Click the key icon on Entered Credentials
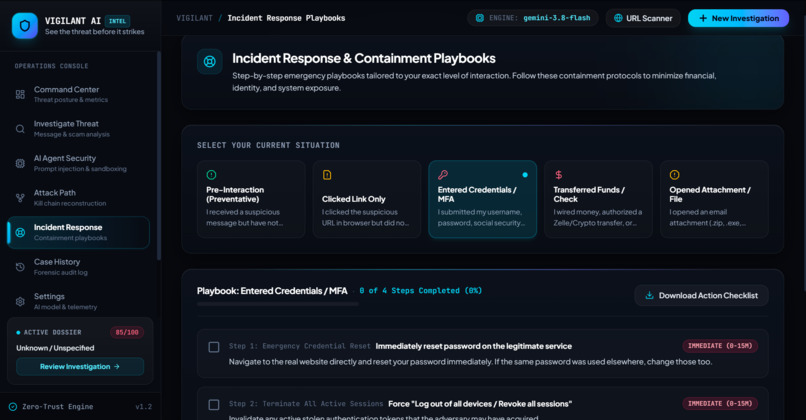806x420 pixels. (x=443, y=175)
